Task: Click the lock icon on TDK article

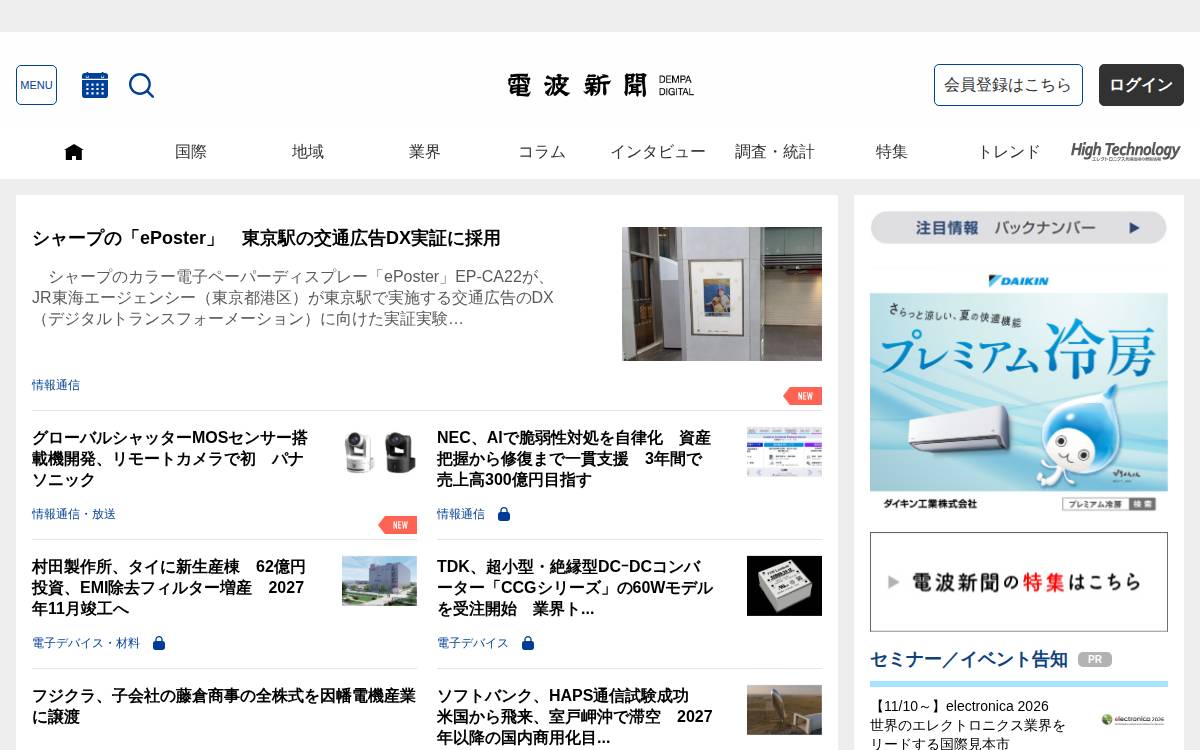Action: click(528, 643)
